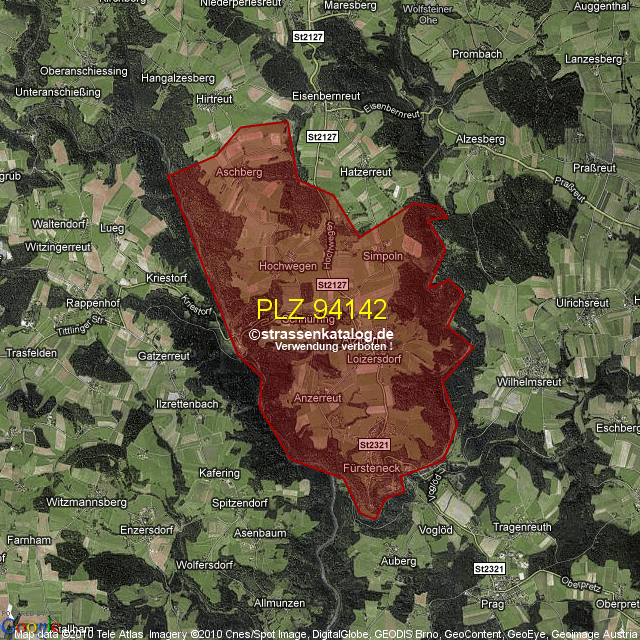Select the Anzerreut place label

point(318,398)
